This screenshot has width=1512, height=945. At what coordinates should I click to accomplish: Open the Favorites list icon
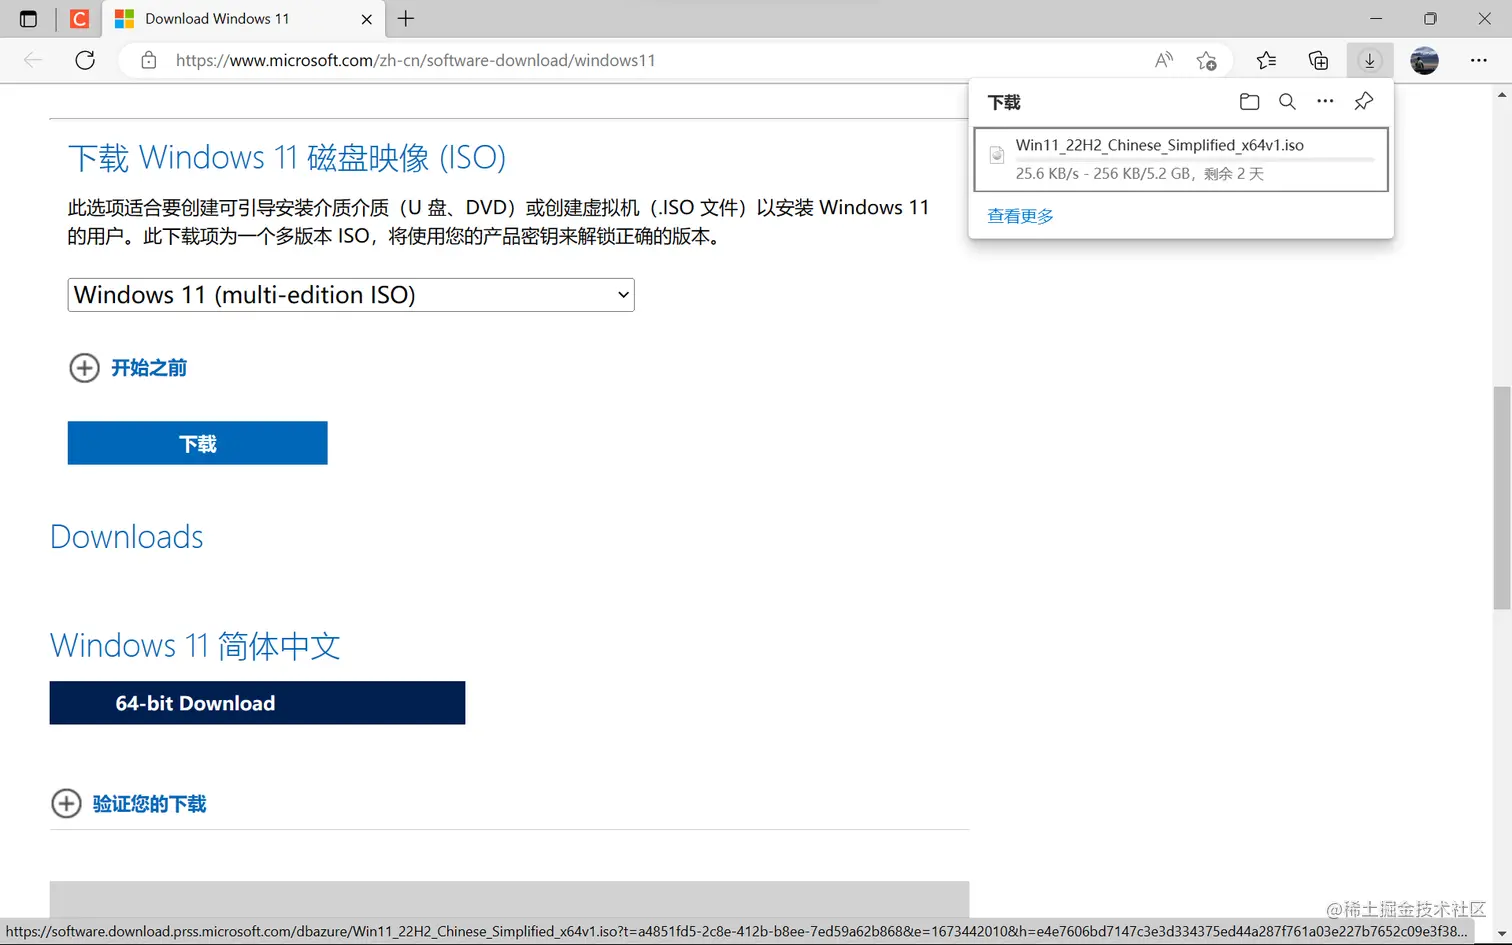1266,60
